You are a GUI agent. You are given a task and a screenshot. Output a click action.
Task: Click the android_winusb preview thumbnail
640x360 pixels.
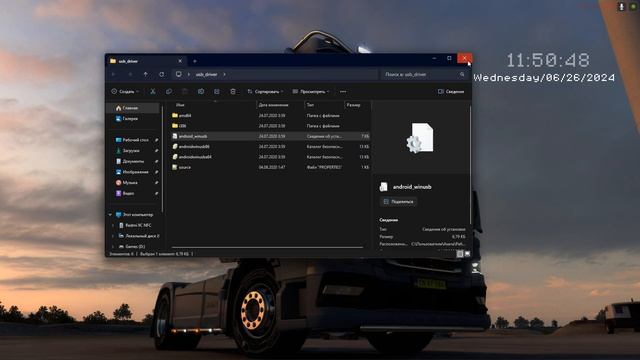tap(420, 138)
